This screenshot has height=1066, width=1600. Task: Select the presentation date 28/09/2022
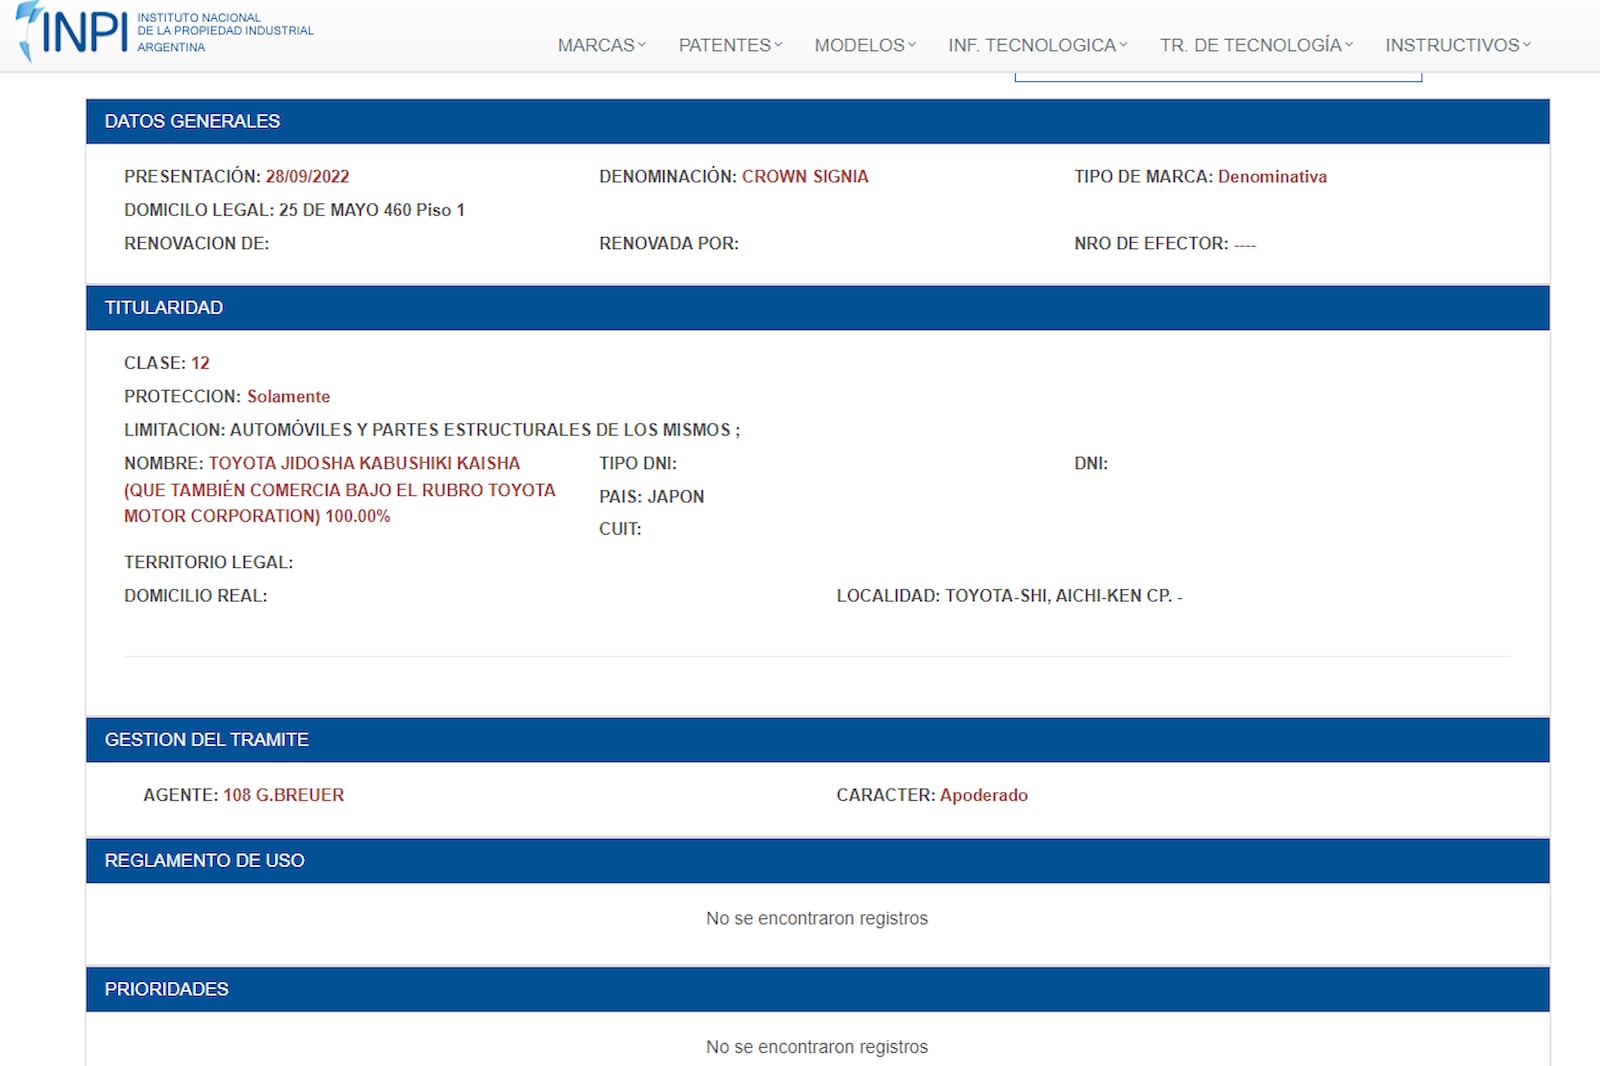pos(307,176)
